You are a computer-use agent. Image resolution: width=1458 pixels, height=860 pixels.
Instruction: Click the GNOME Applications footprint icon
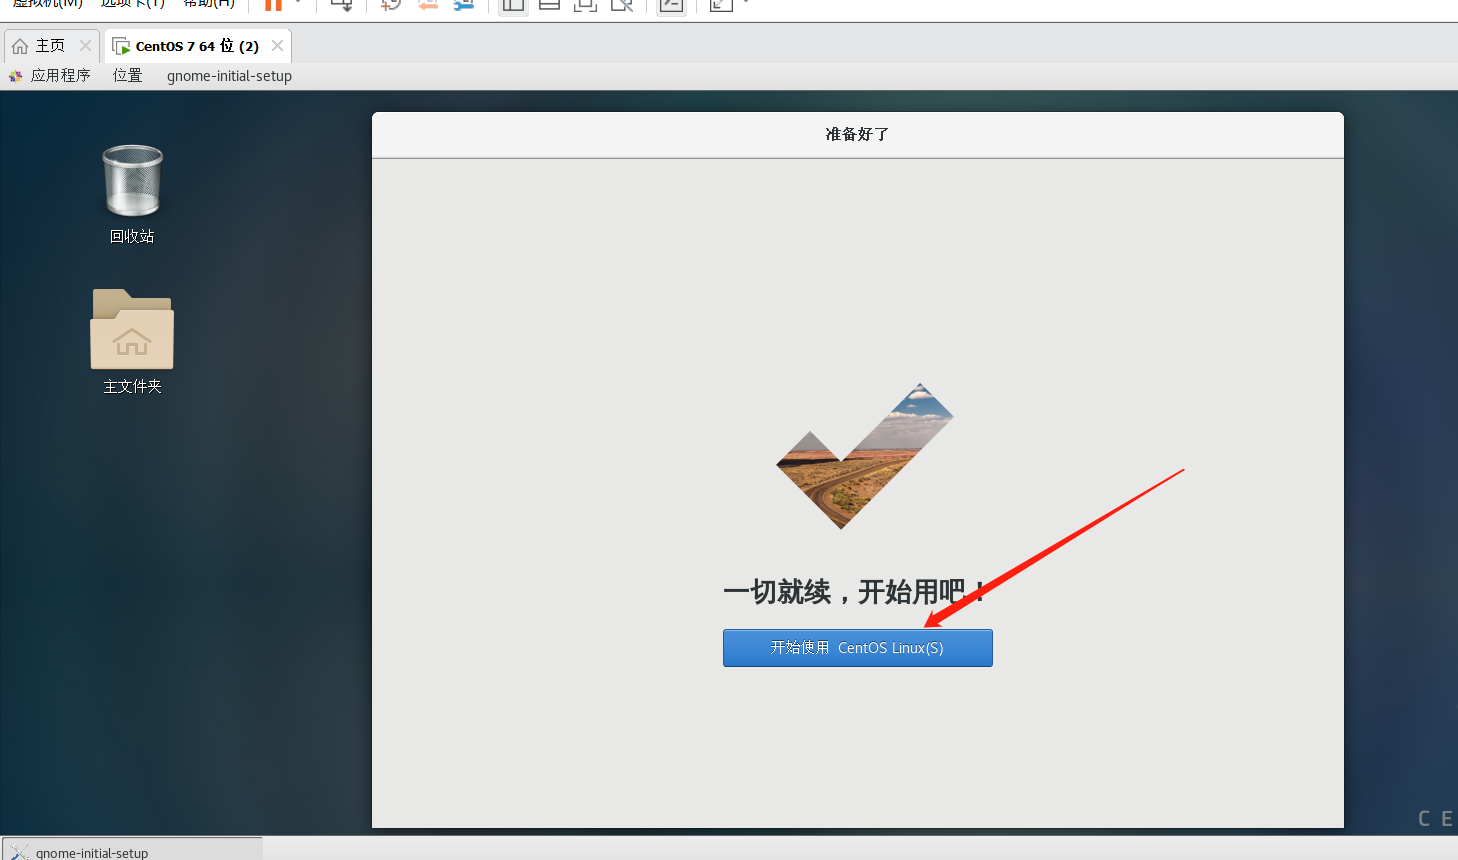pyautogui.click(x=15, y=75)
